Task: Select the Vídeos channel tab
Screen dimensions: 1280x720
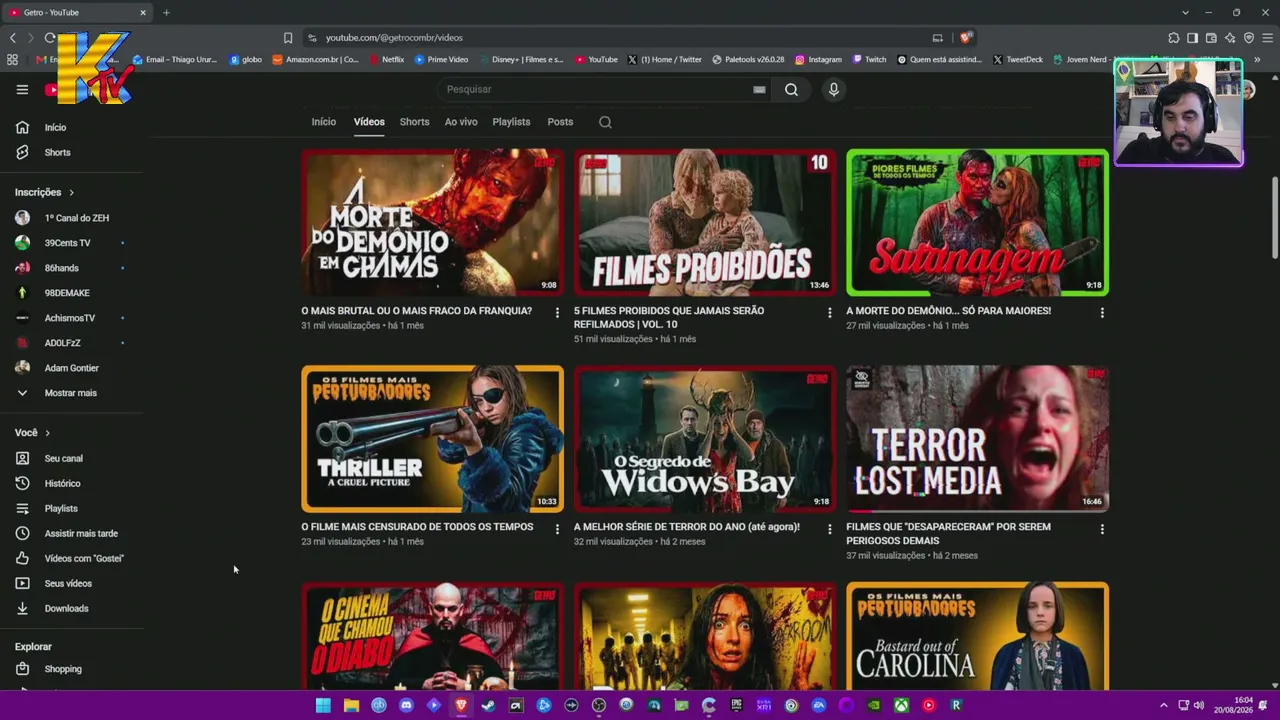Action: pos(369,122)
